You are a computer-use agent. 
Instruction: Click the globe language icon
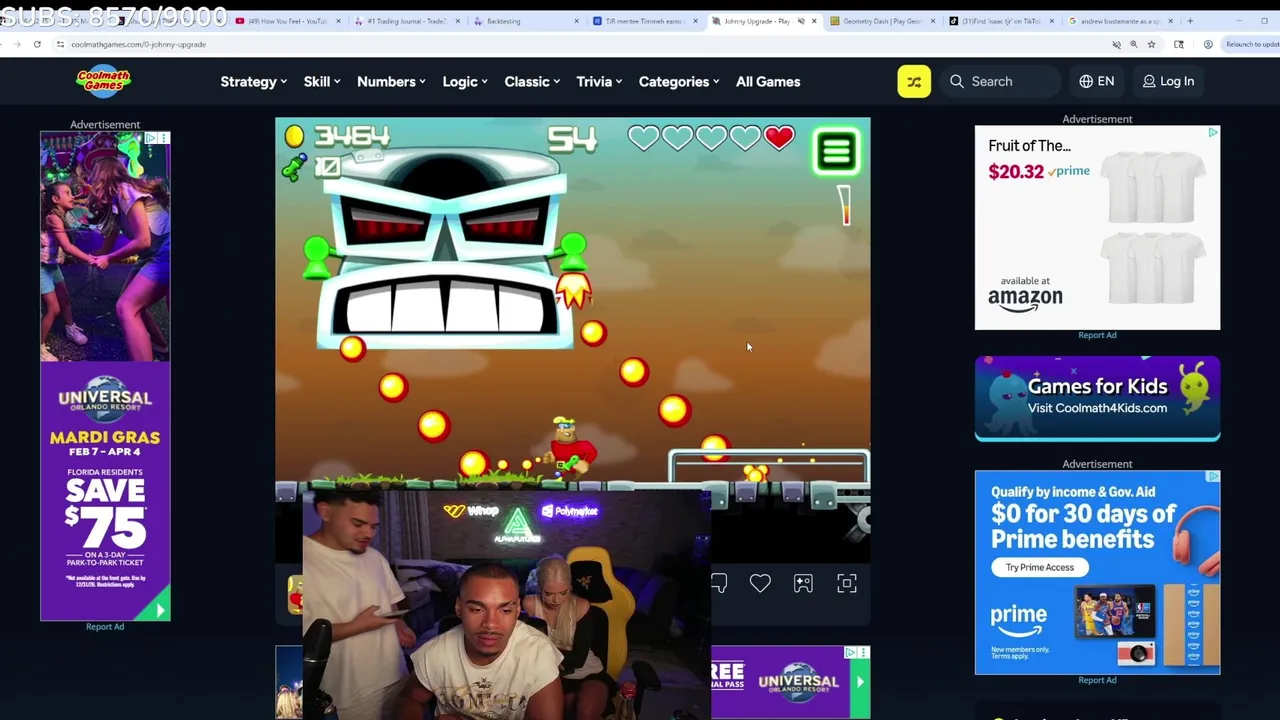point(1086,82)
